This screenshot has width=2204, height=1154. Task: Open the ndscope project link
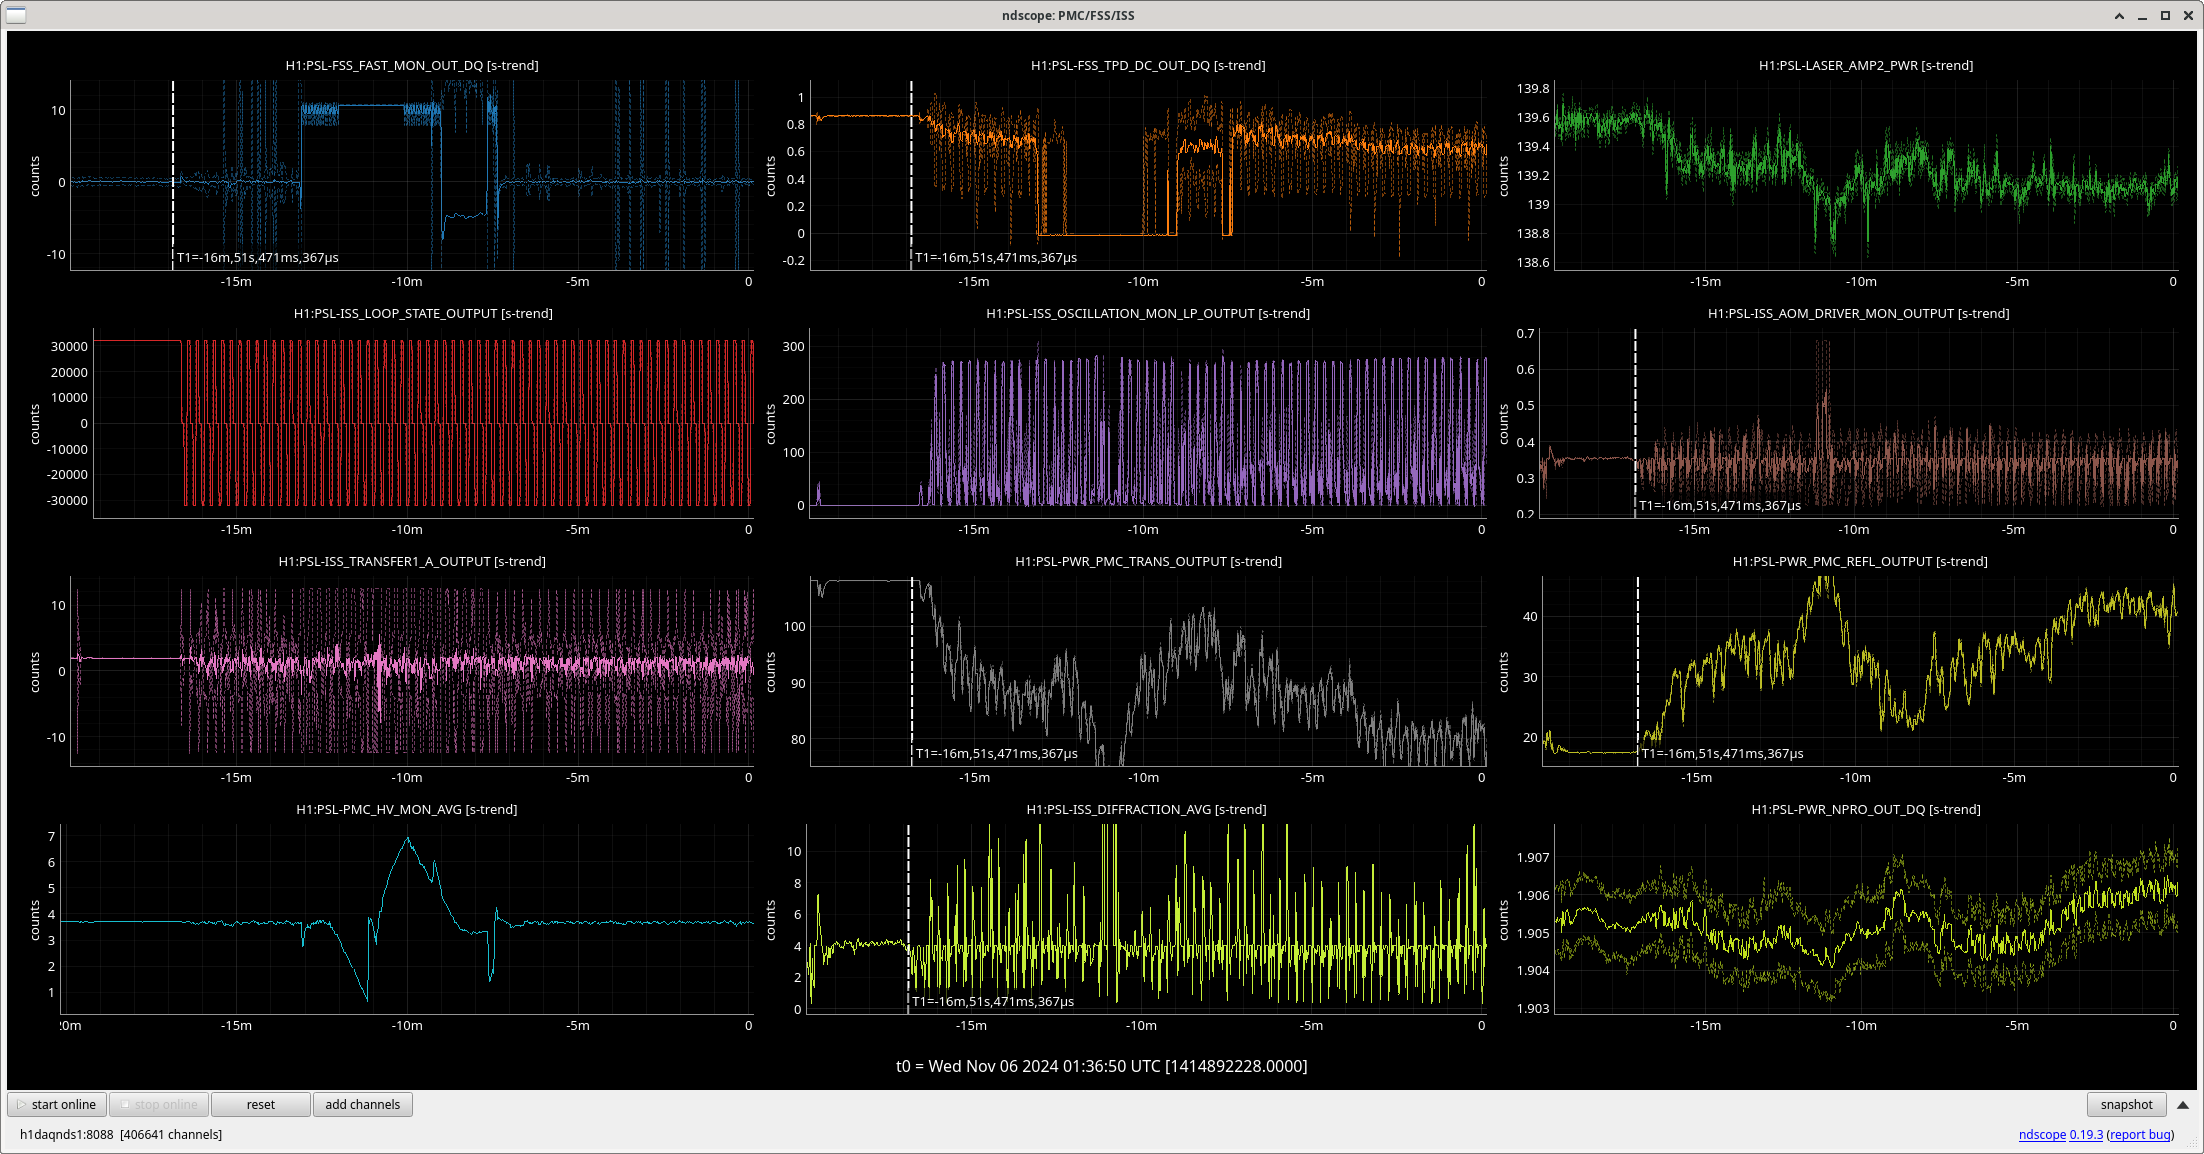[x=2042, y=1134]
